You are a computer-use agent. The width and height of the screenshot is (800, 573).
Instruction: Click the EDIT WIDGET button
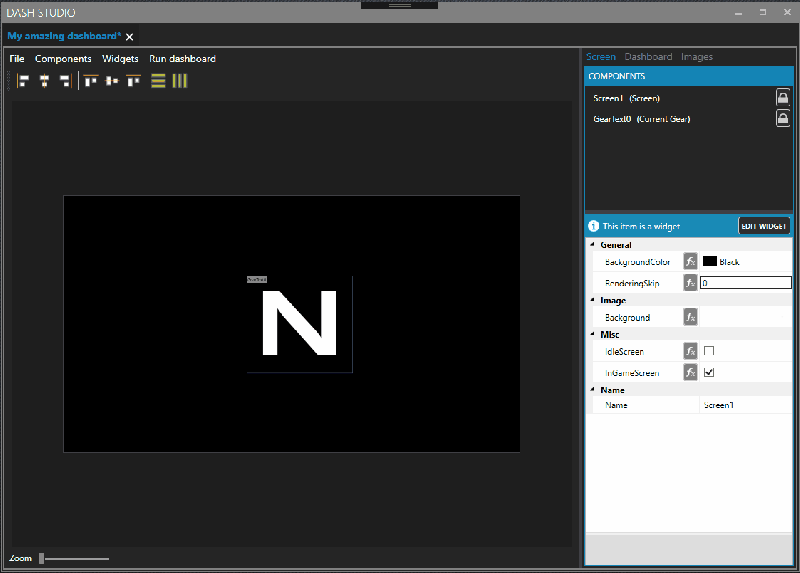tap(764, 226)
